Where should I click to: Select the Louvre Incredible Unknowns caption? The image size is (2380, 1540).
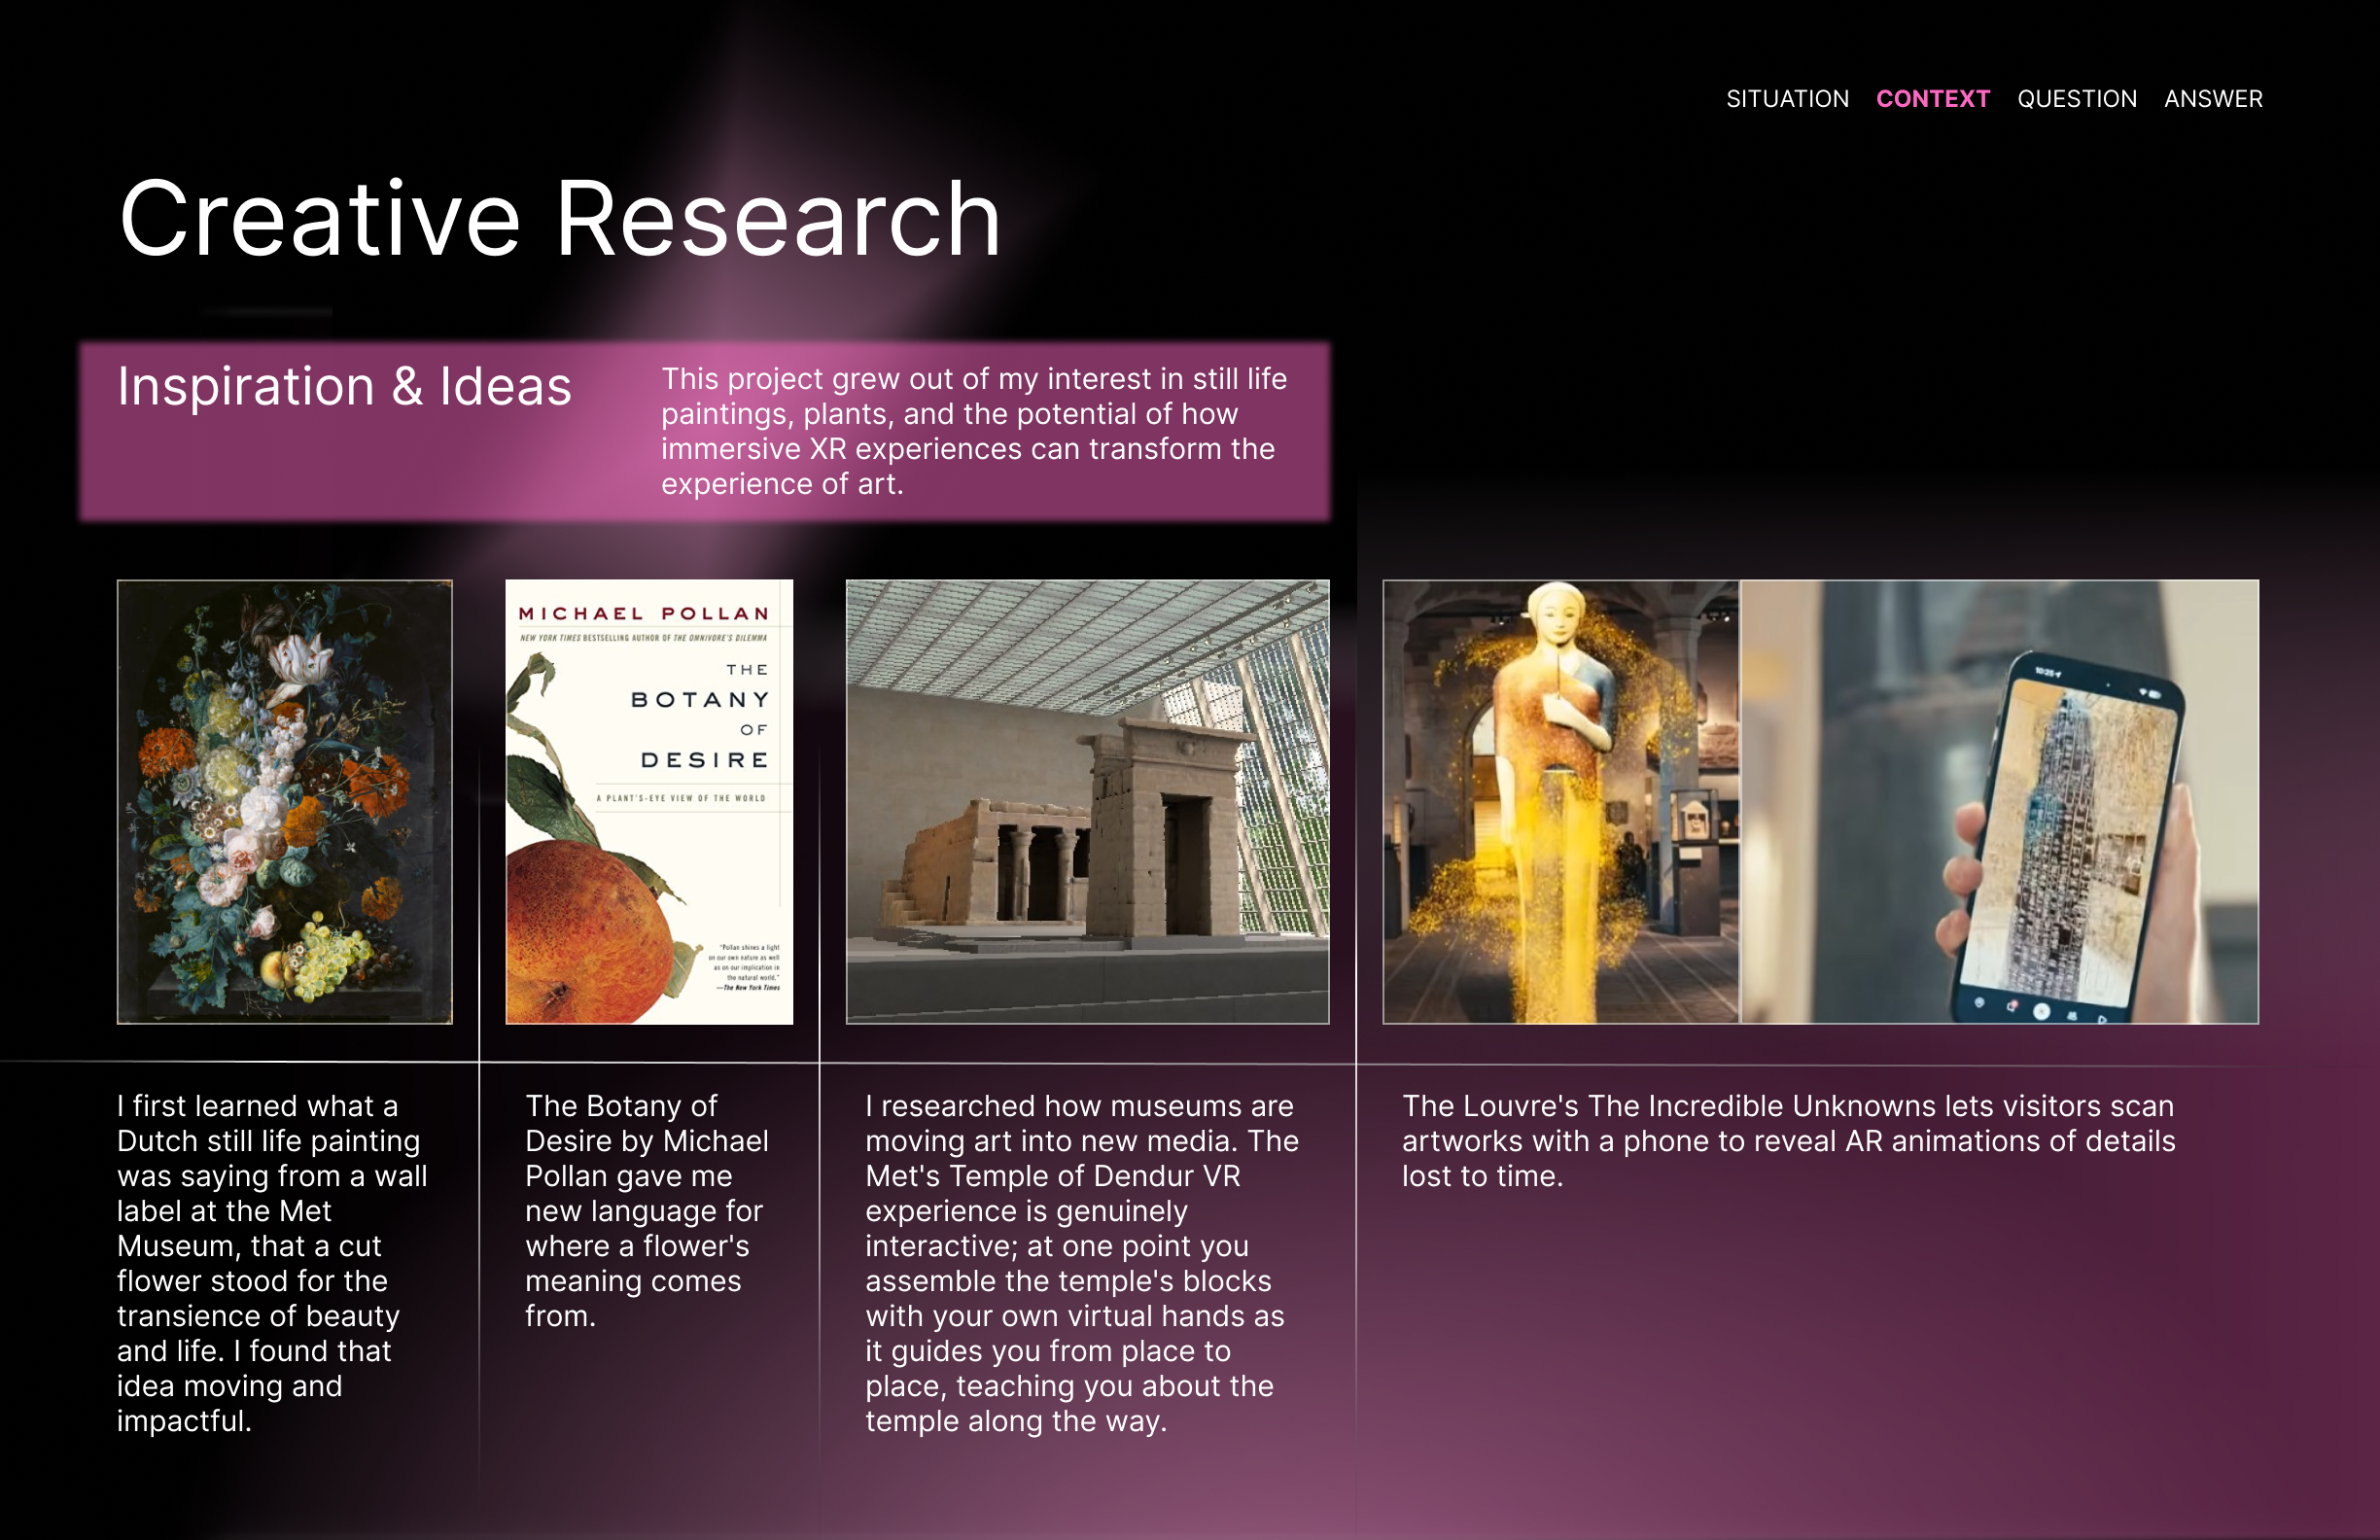pyautogui.click(x=1789, y=1141)
